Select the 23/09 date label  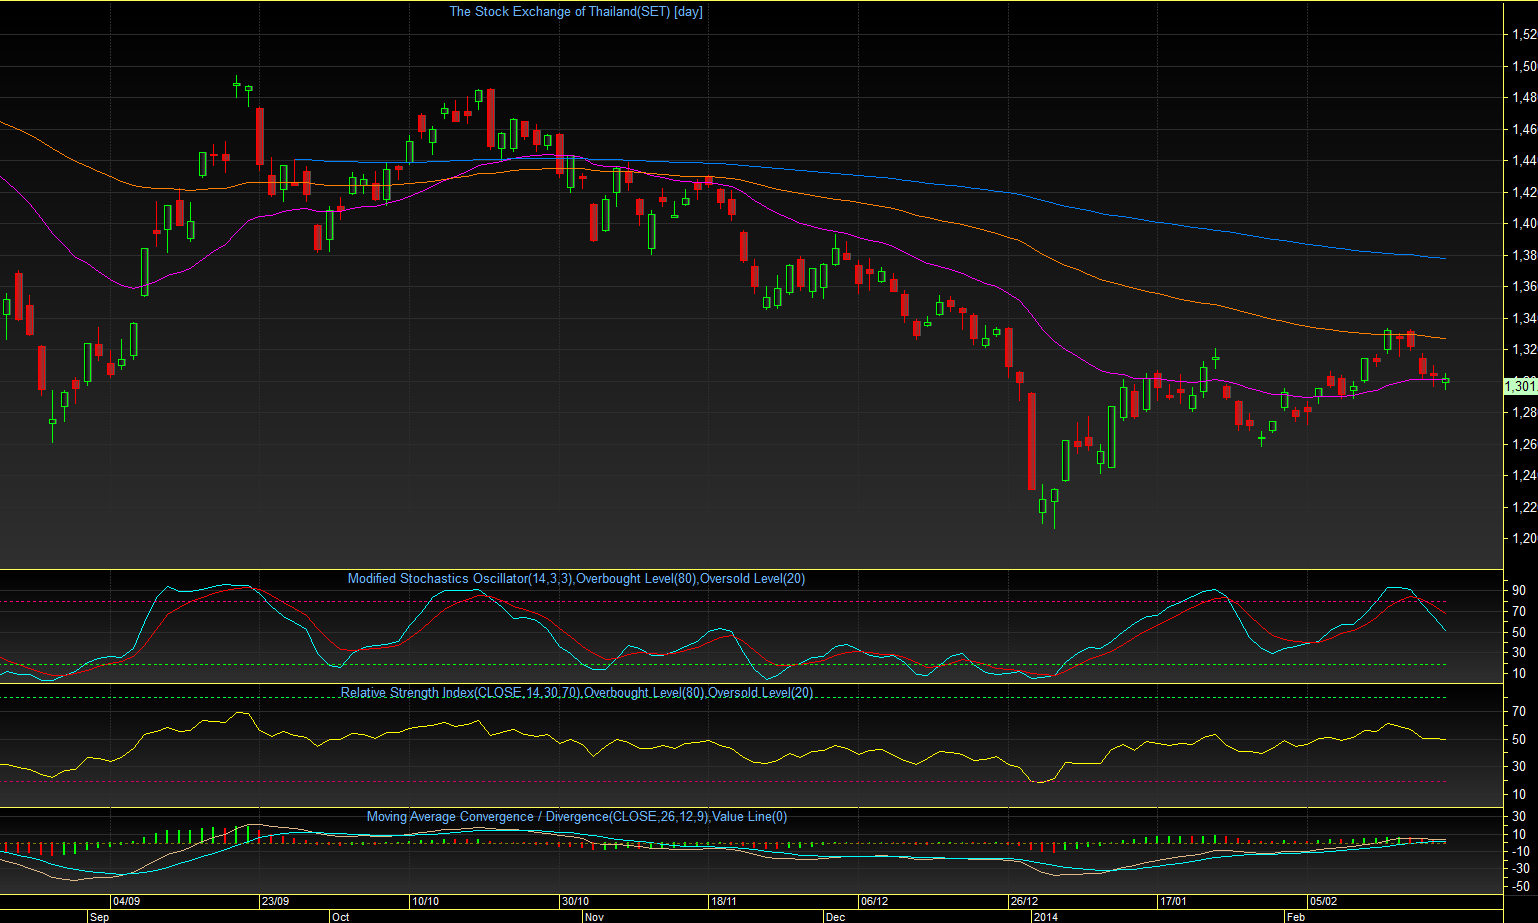tap(276, 901)
